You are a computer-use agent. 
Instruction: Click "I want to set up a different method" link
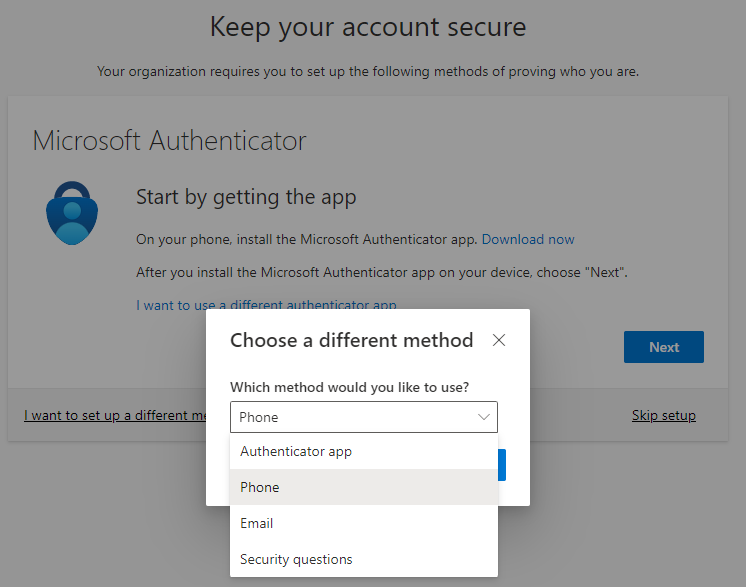tap(115, 415)
